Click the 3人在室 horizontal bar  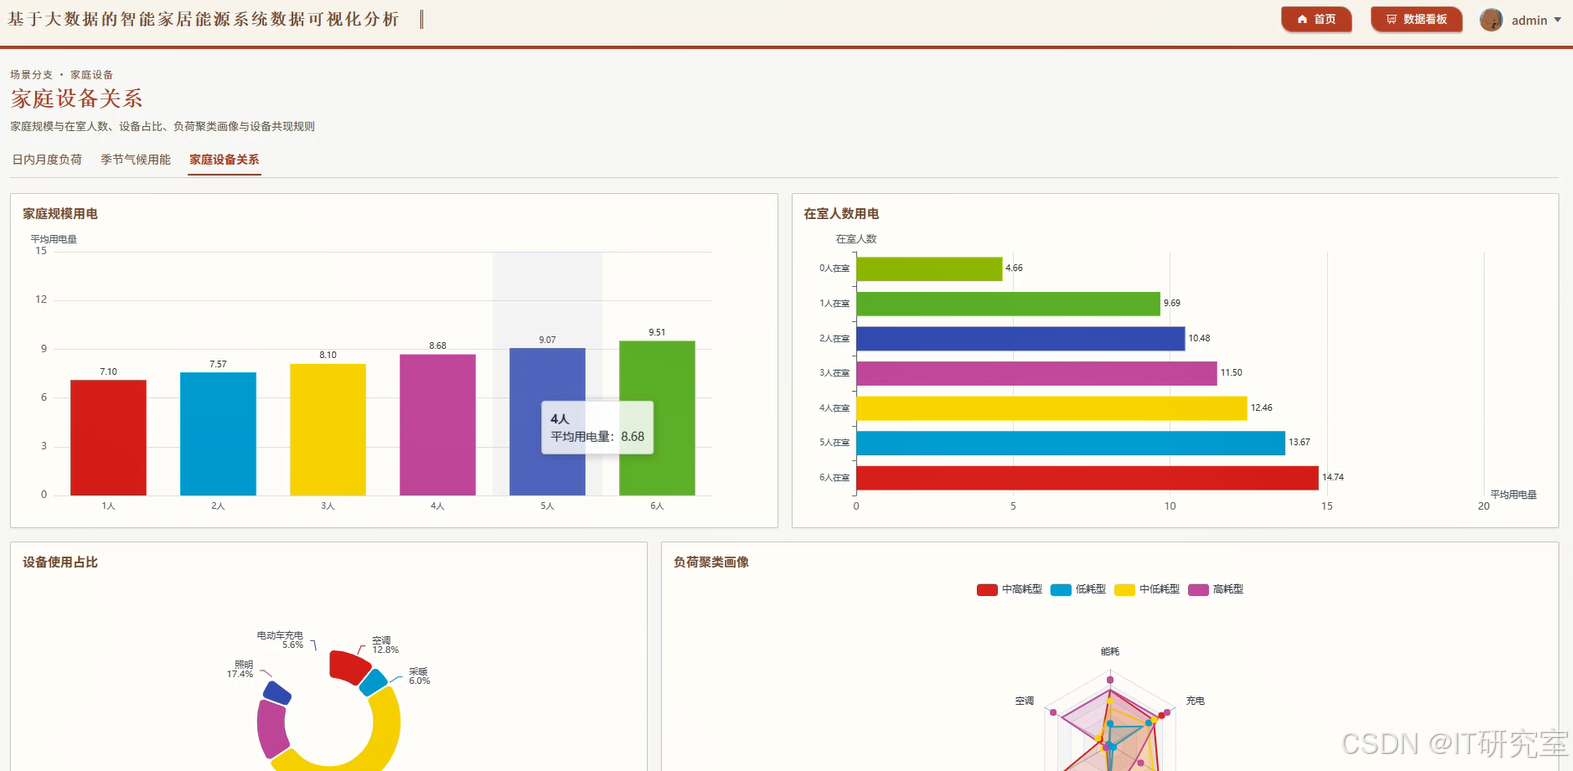pos(1037,373)
